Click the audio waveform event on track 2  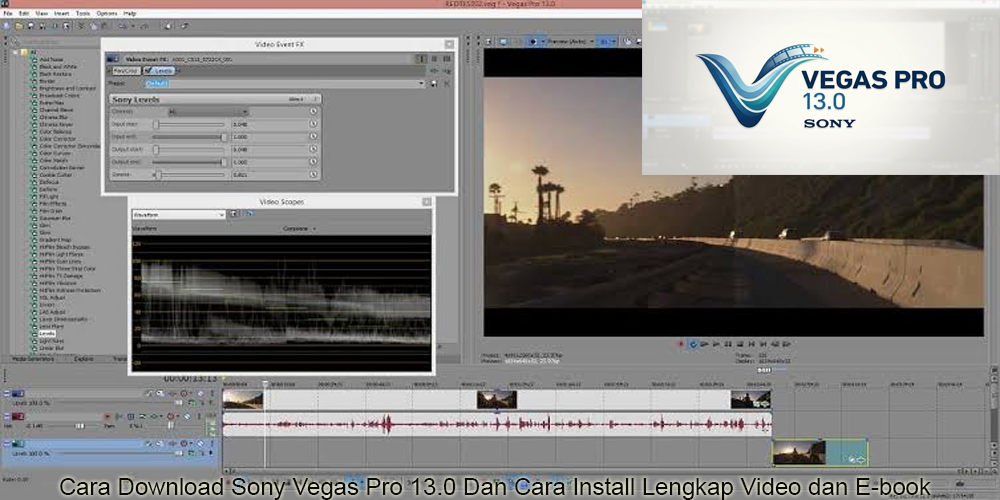pos(497,424)
